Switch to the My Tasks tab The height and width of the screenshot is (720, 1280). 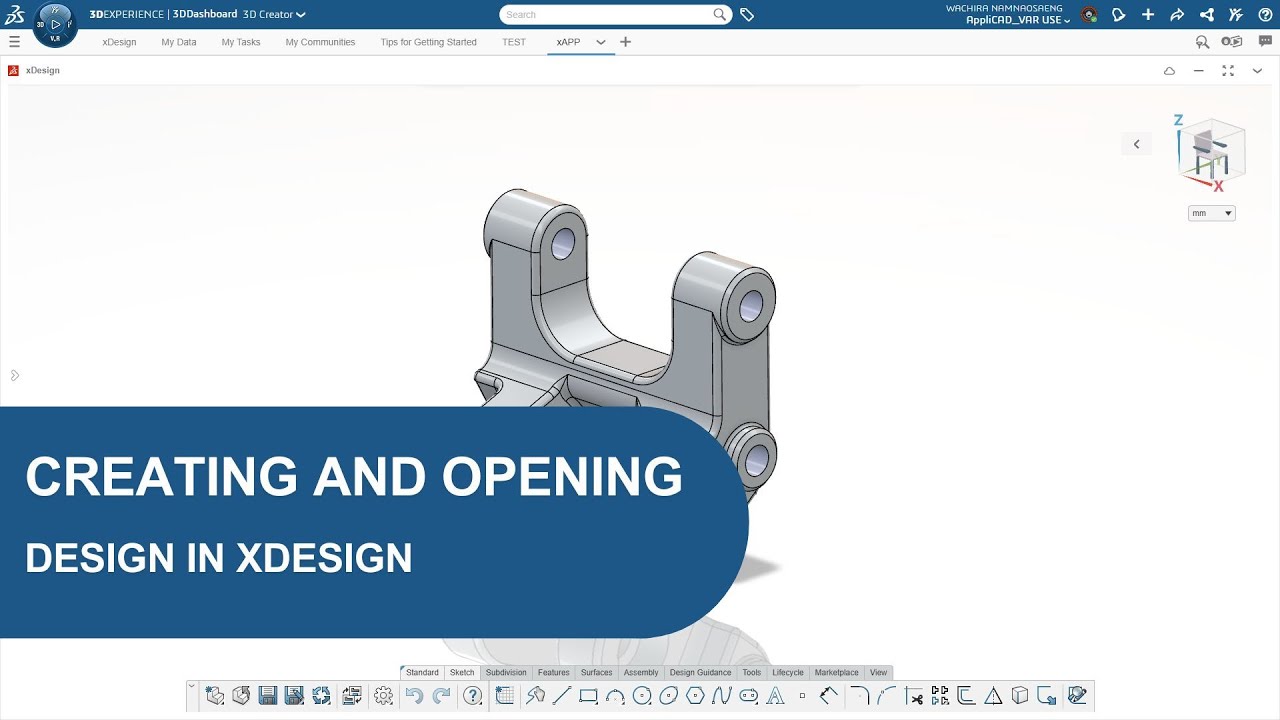pos(241,42)
